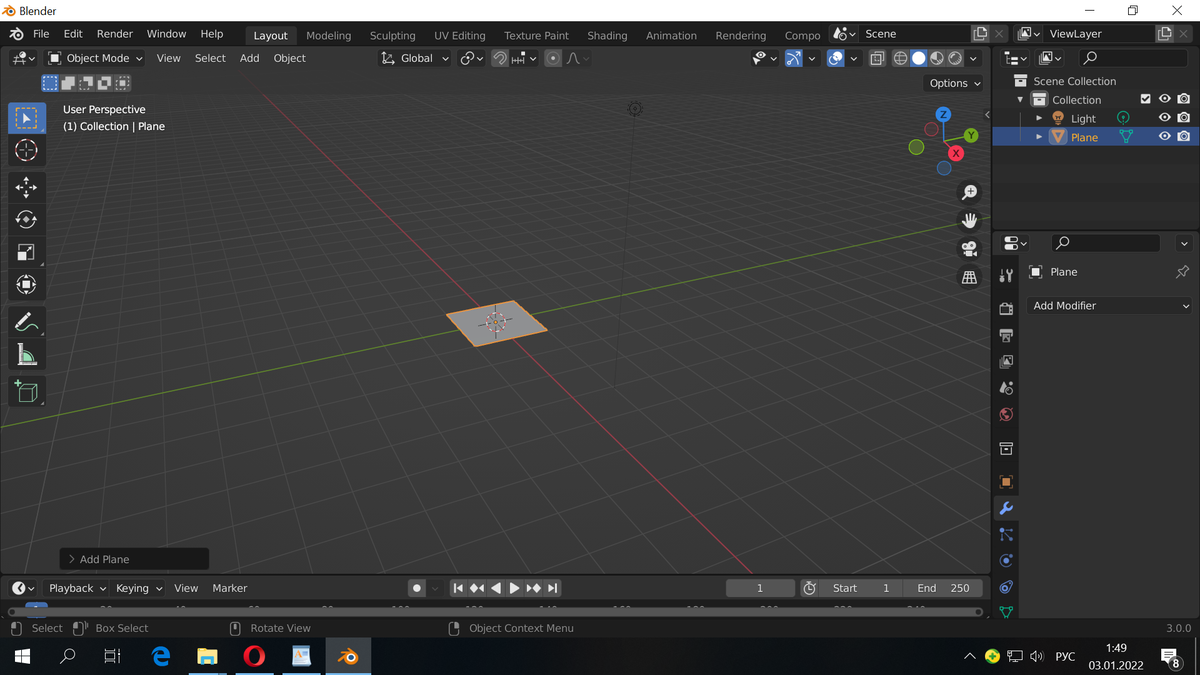
Task: Click the End frame field
Action: [x=943, y=588]
